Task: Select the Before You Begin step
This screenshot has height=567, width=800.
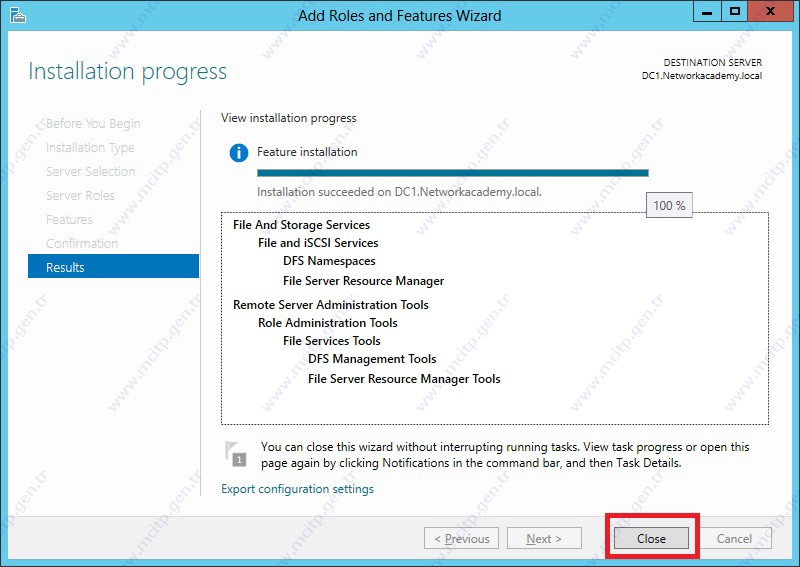Action: pyautogui.click(x=93, y=124)
